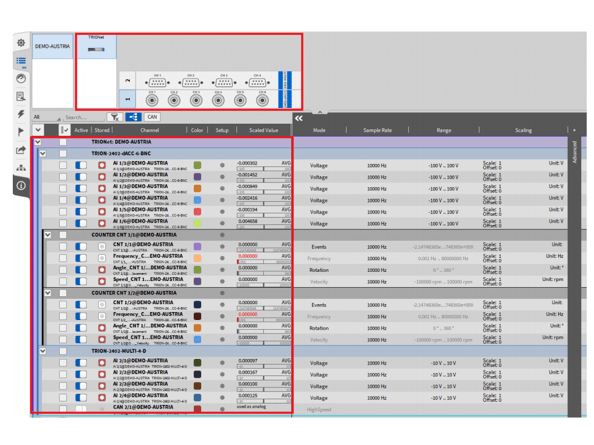Image resolution: width=594 pixels, height=445 pixels.
Task: Collapse panel with double left arrow button
Action: [299, 119]
